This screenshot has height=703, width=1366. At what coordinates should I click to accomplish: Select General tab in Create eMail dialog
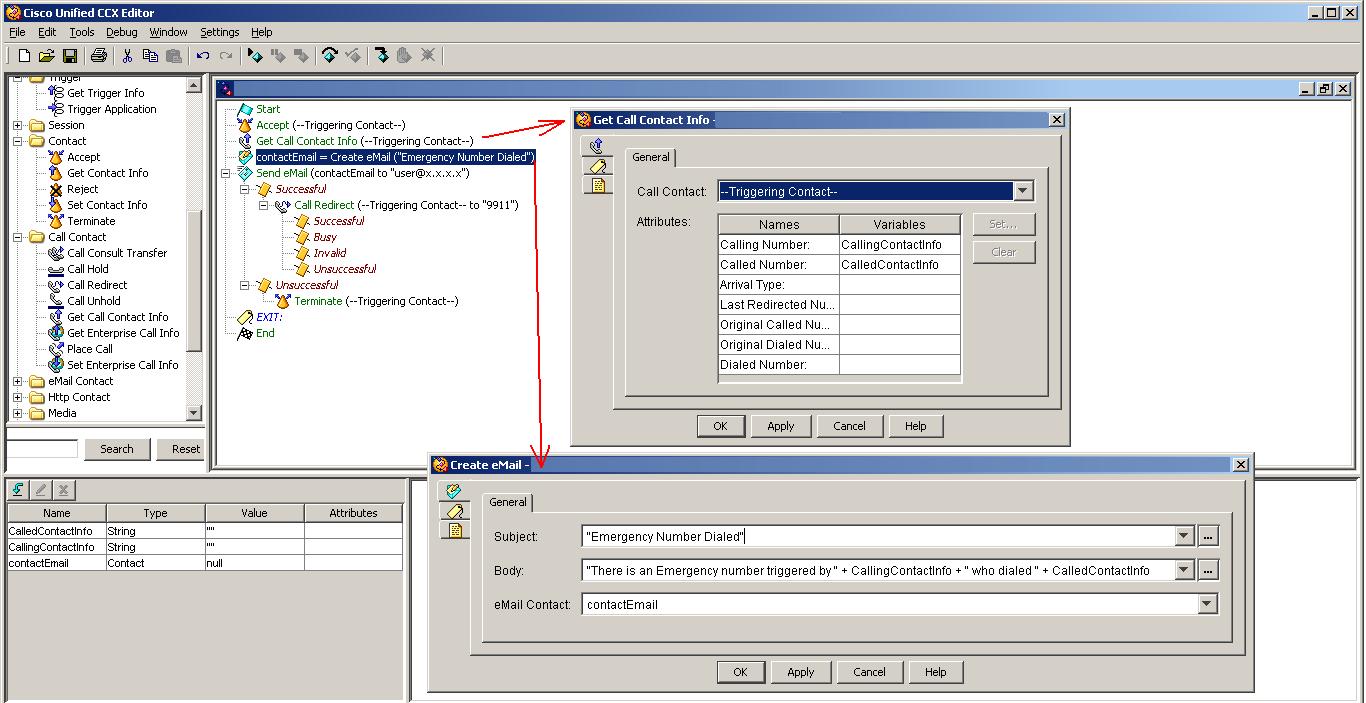tap(508, 503)
